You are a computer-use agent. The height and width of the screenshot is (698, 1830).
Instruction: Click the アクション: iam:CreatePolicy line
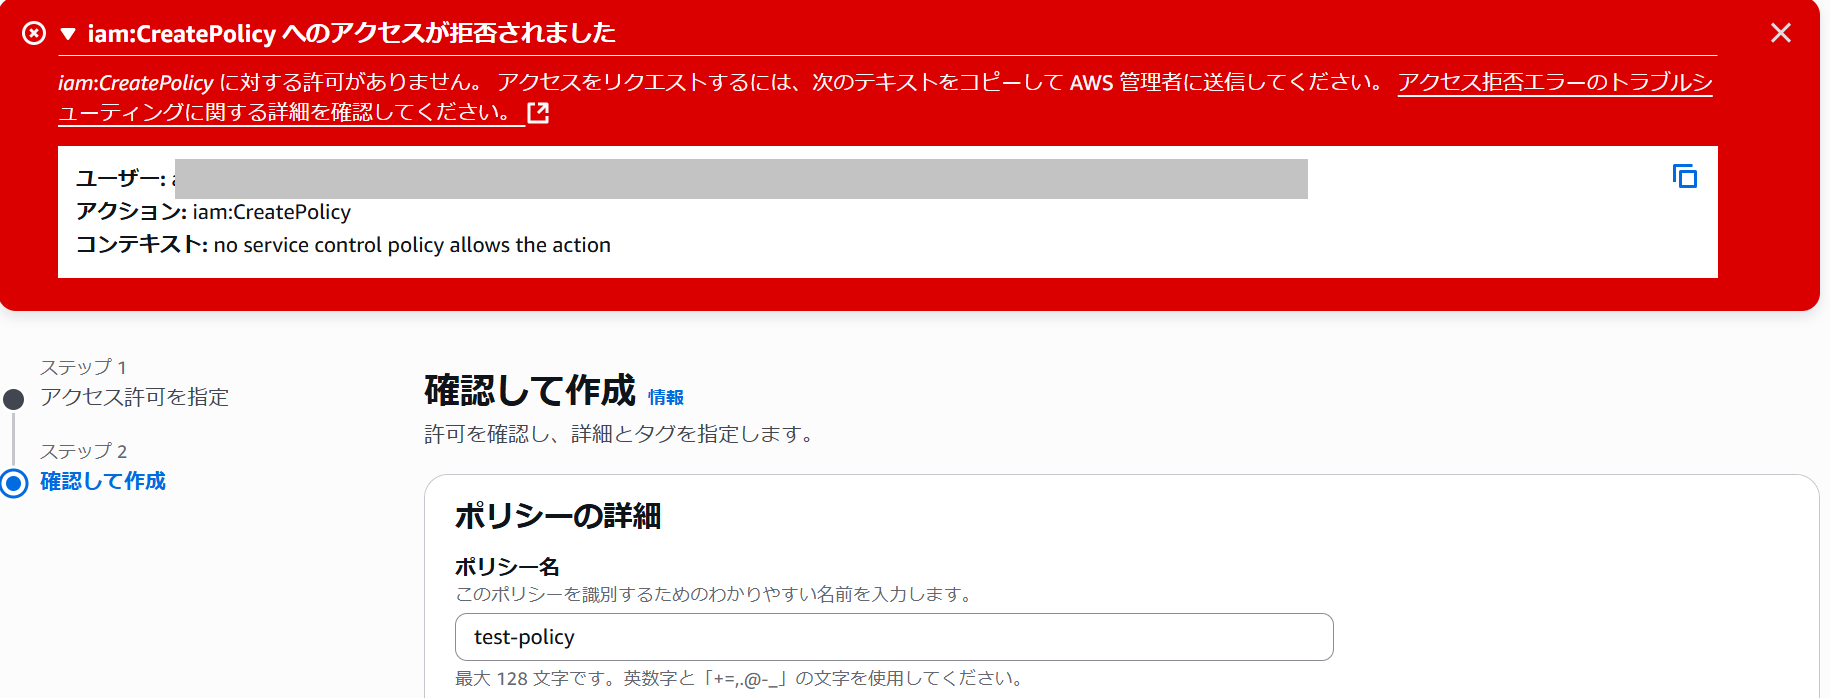(x=214, y=212)
